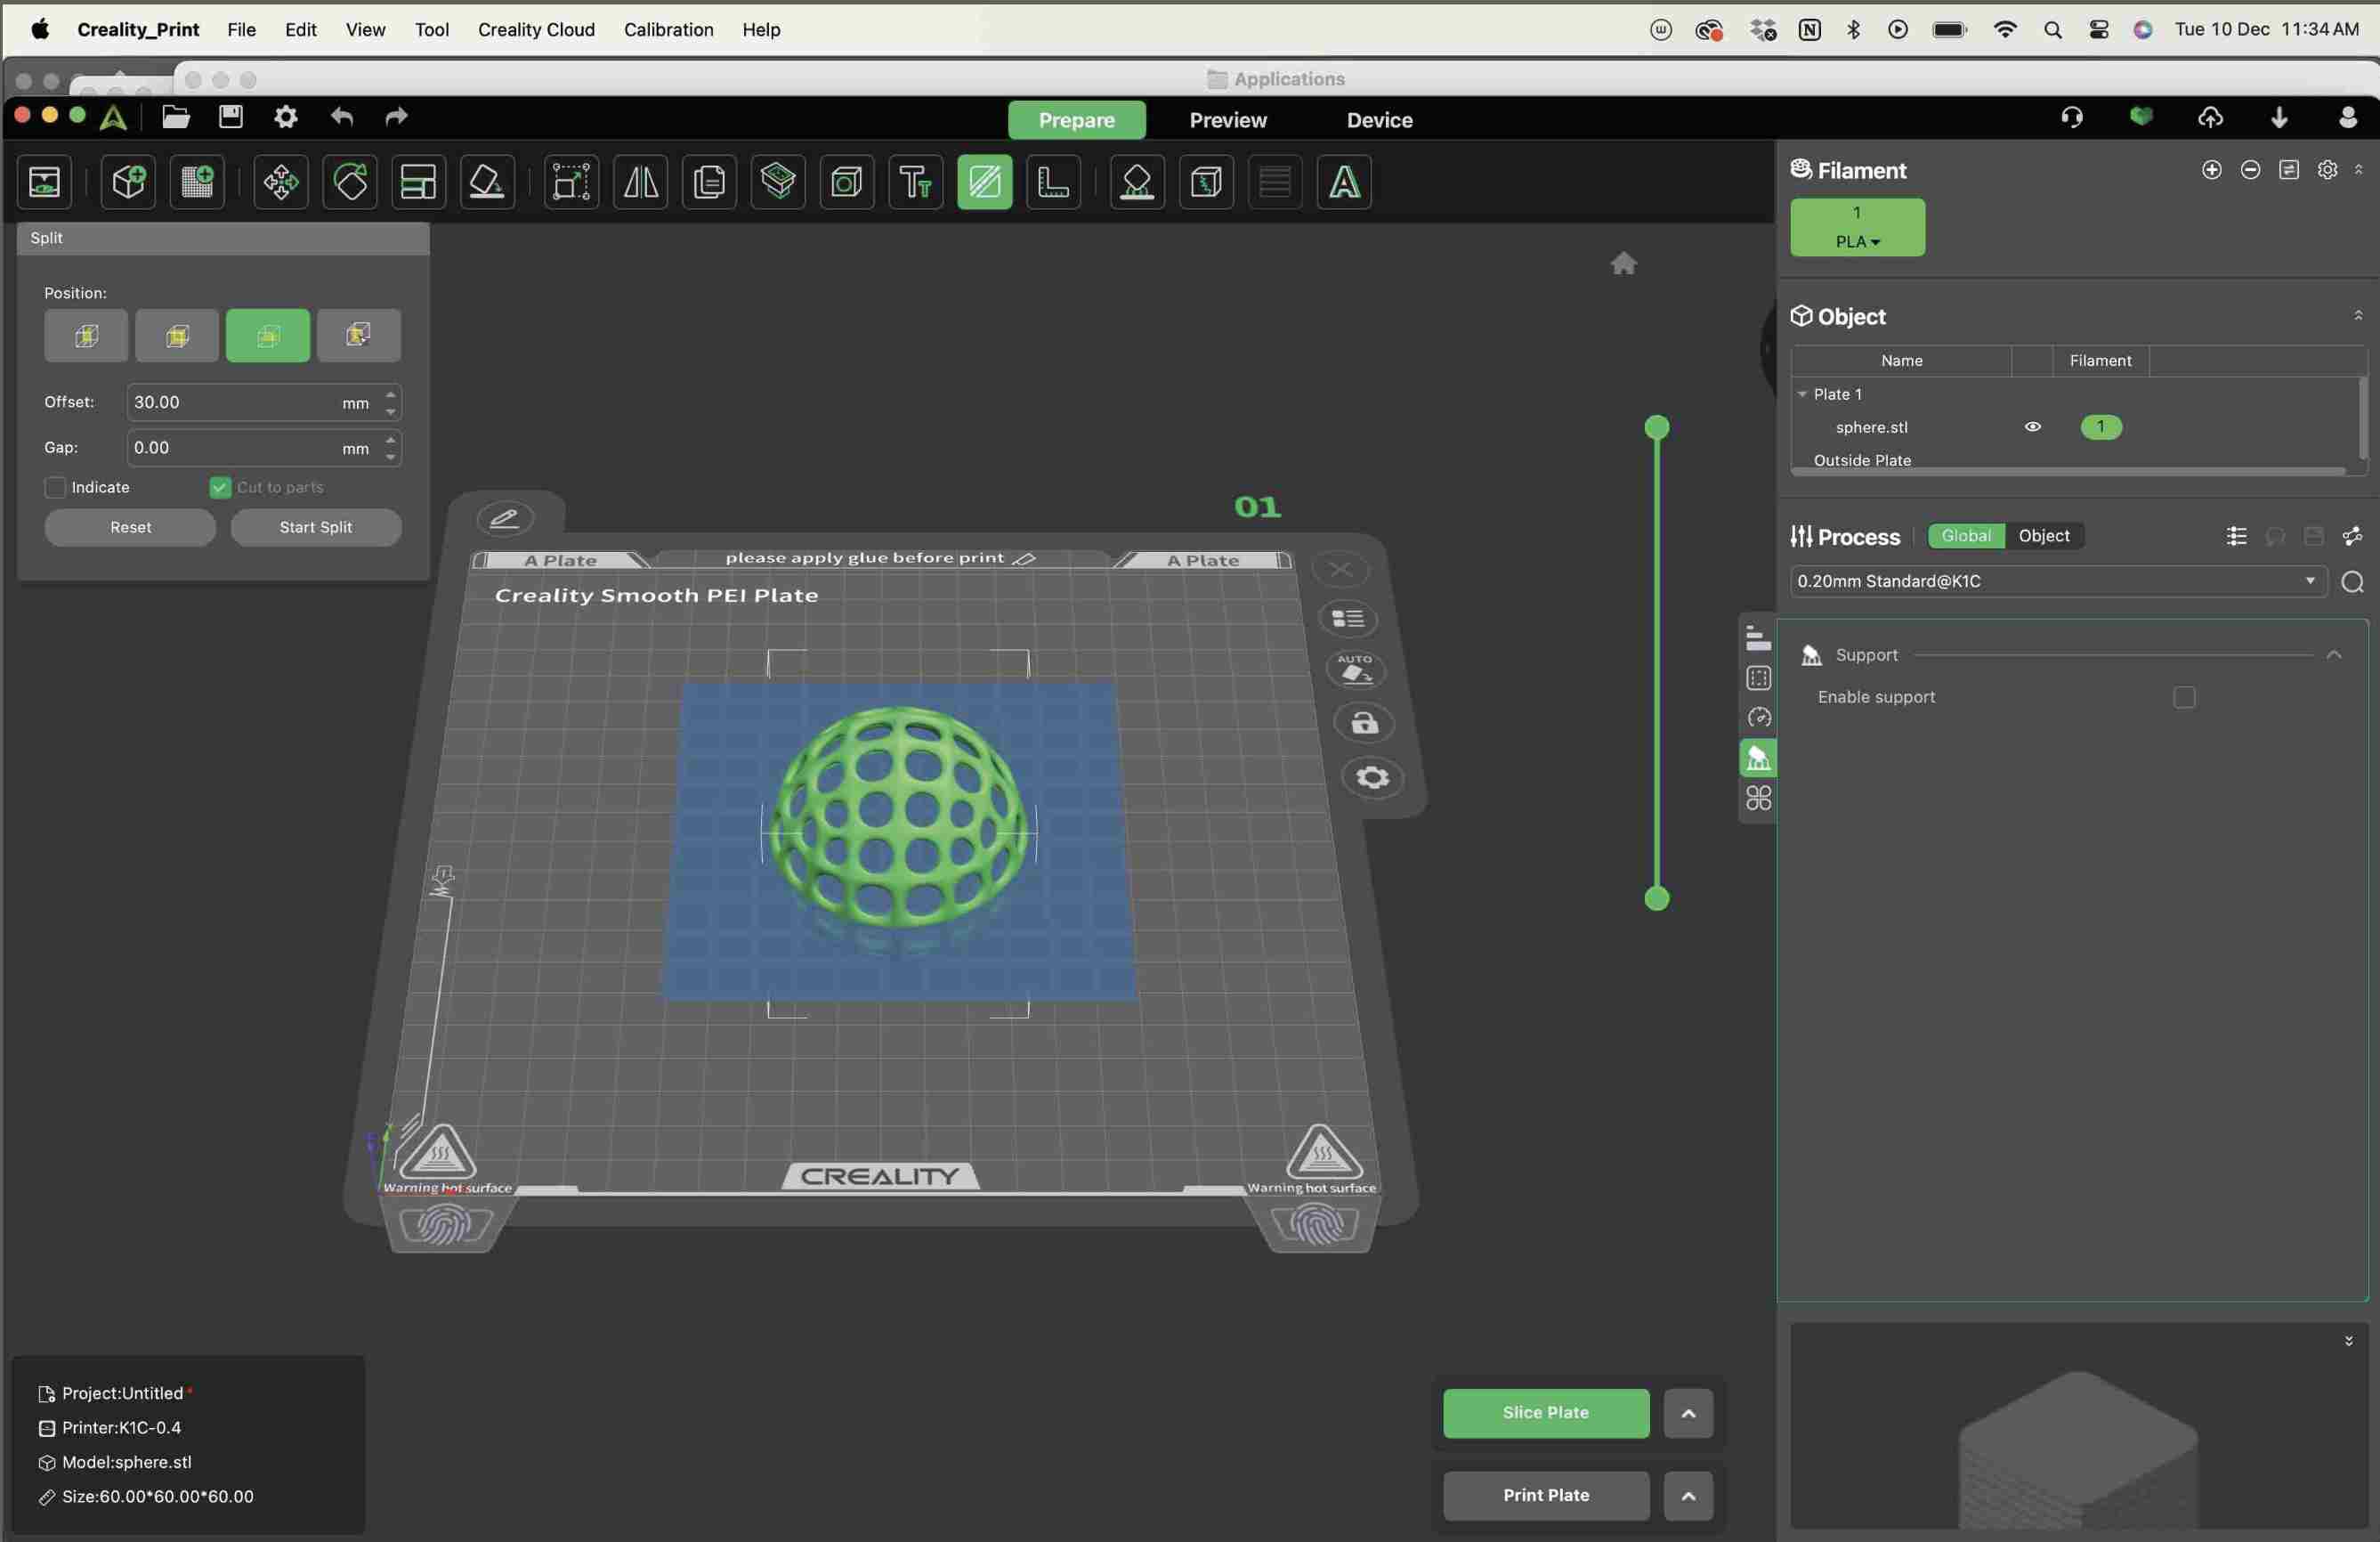The height and width of the screenshot is (1542, 2380).
Task: Search process settings with magnifier icon
Action: [x=2353, y=582]
